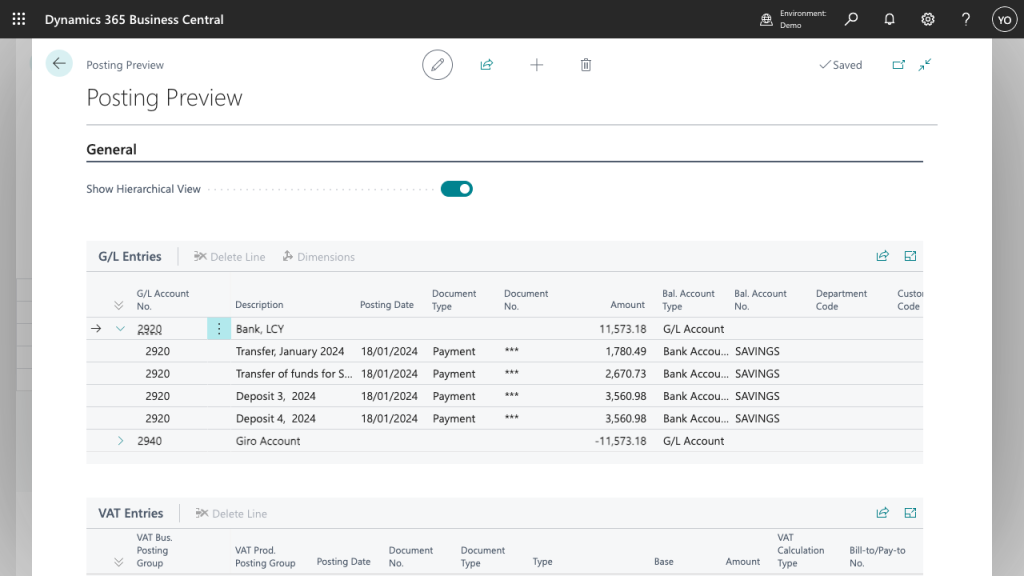The width and height of the screenshot is (1024, 576).
Task: Sort G/L Entries by Amount column
Action: 628,305
